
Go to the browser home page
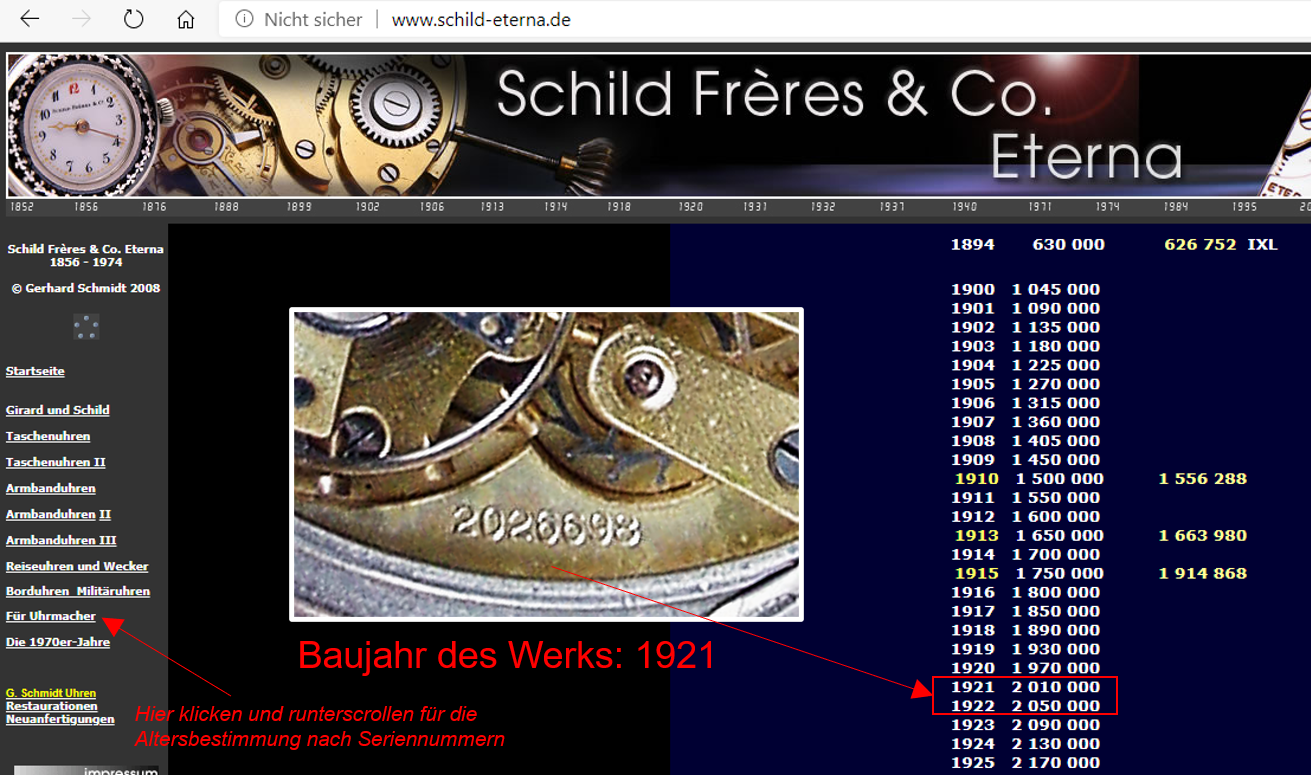coord(185,20)
